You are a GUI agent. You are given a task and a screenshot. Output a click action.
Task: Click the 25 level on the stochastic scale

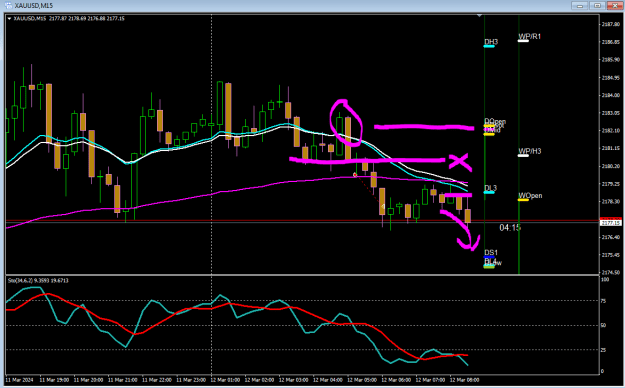point(603,350)
